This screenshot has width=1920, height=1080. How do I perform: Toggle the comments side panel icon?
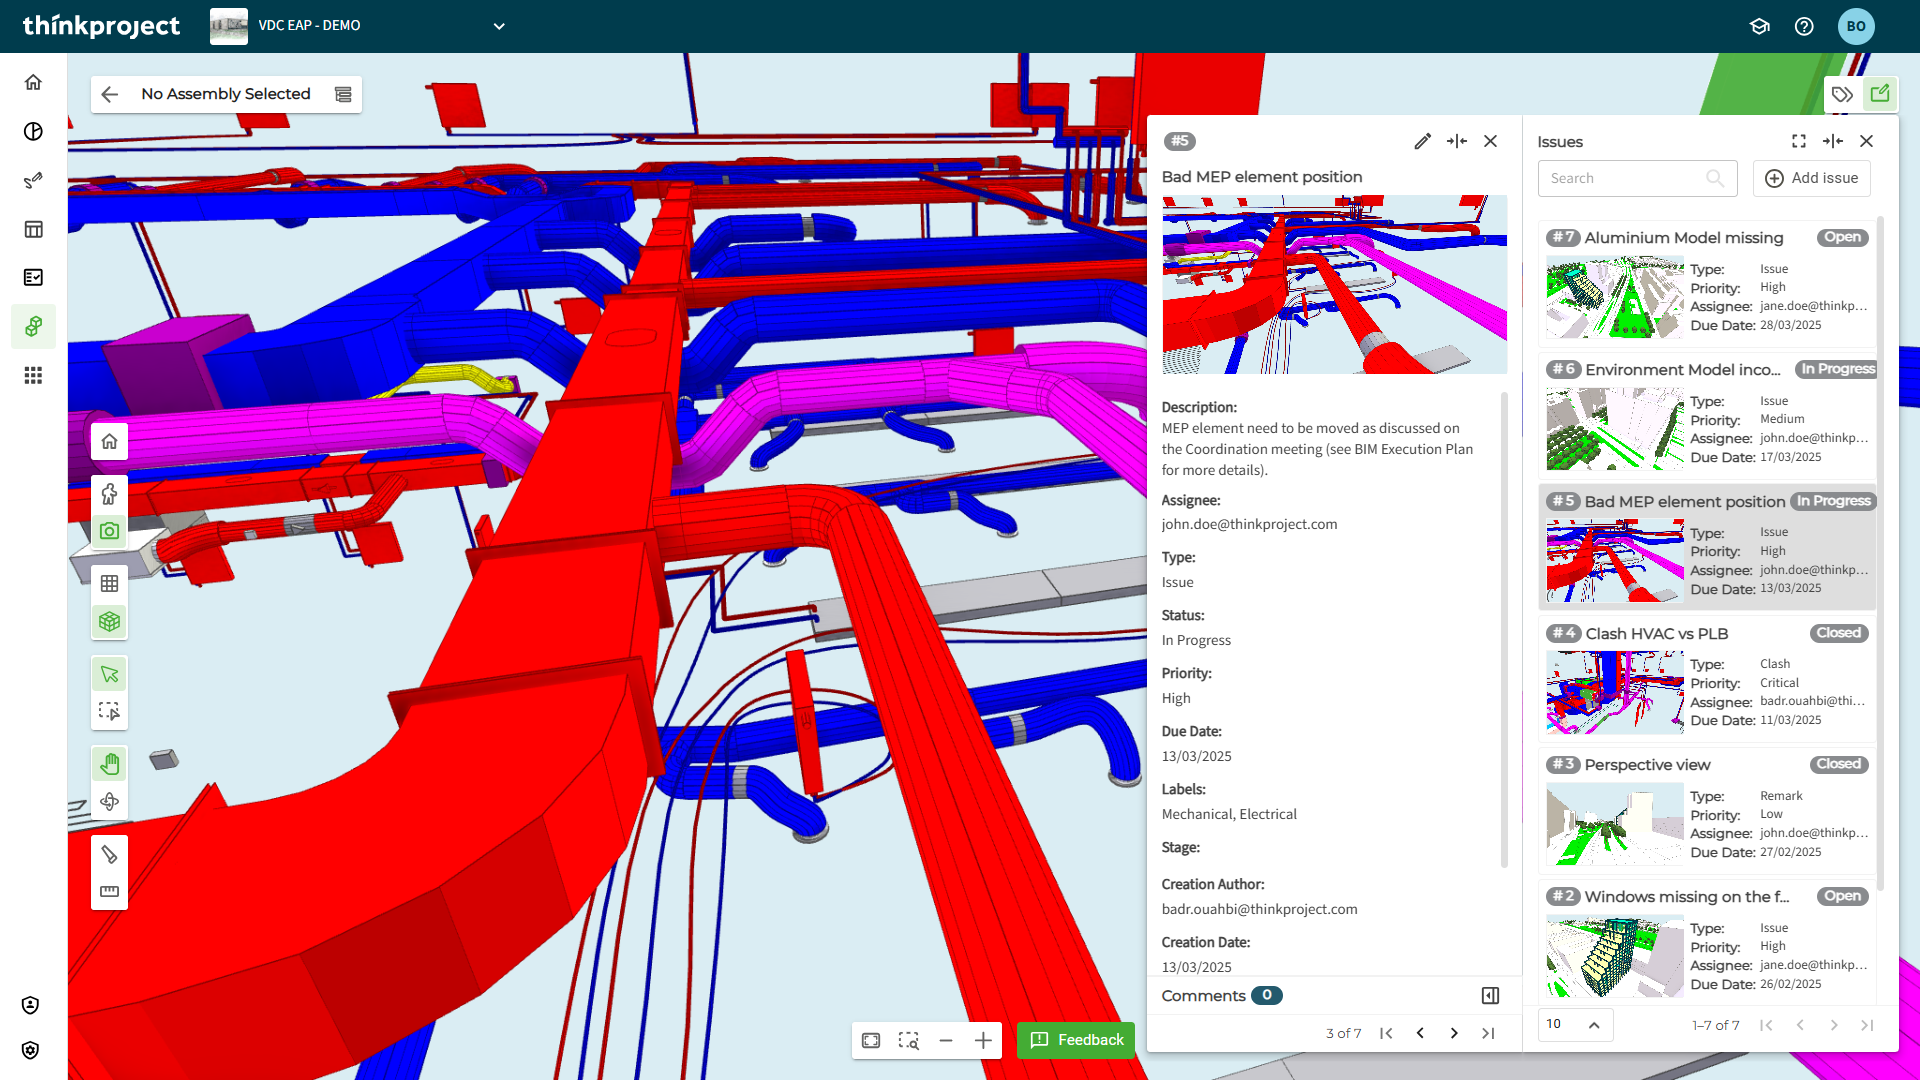click(x=1490, y=995)
